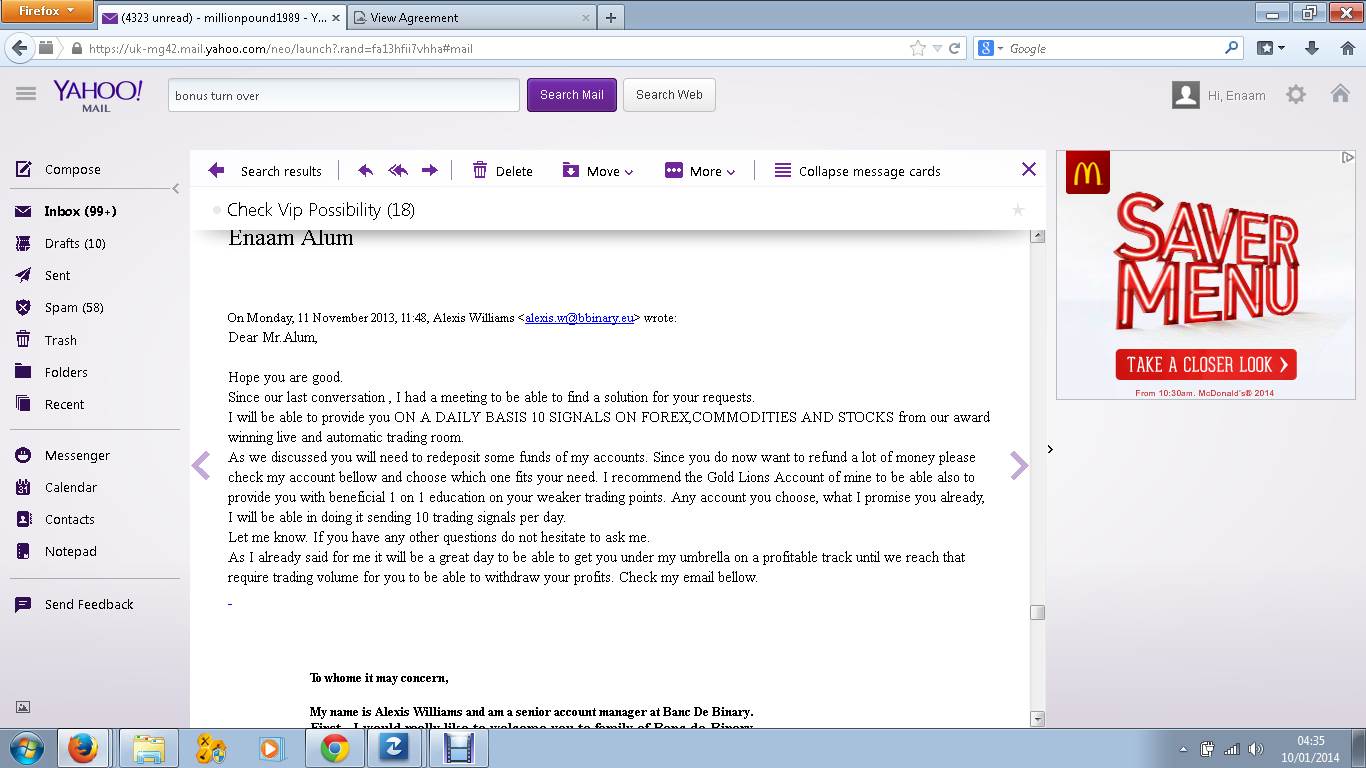Click the volume icon in system tray

(x=1256, y=748)
